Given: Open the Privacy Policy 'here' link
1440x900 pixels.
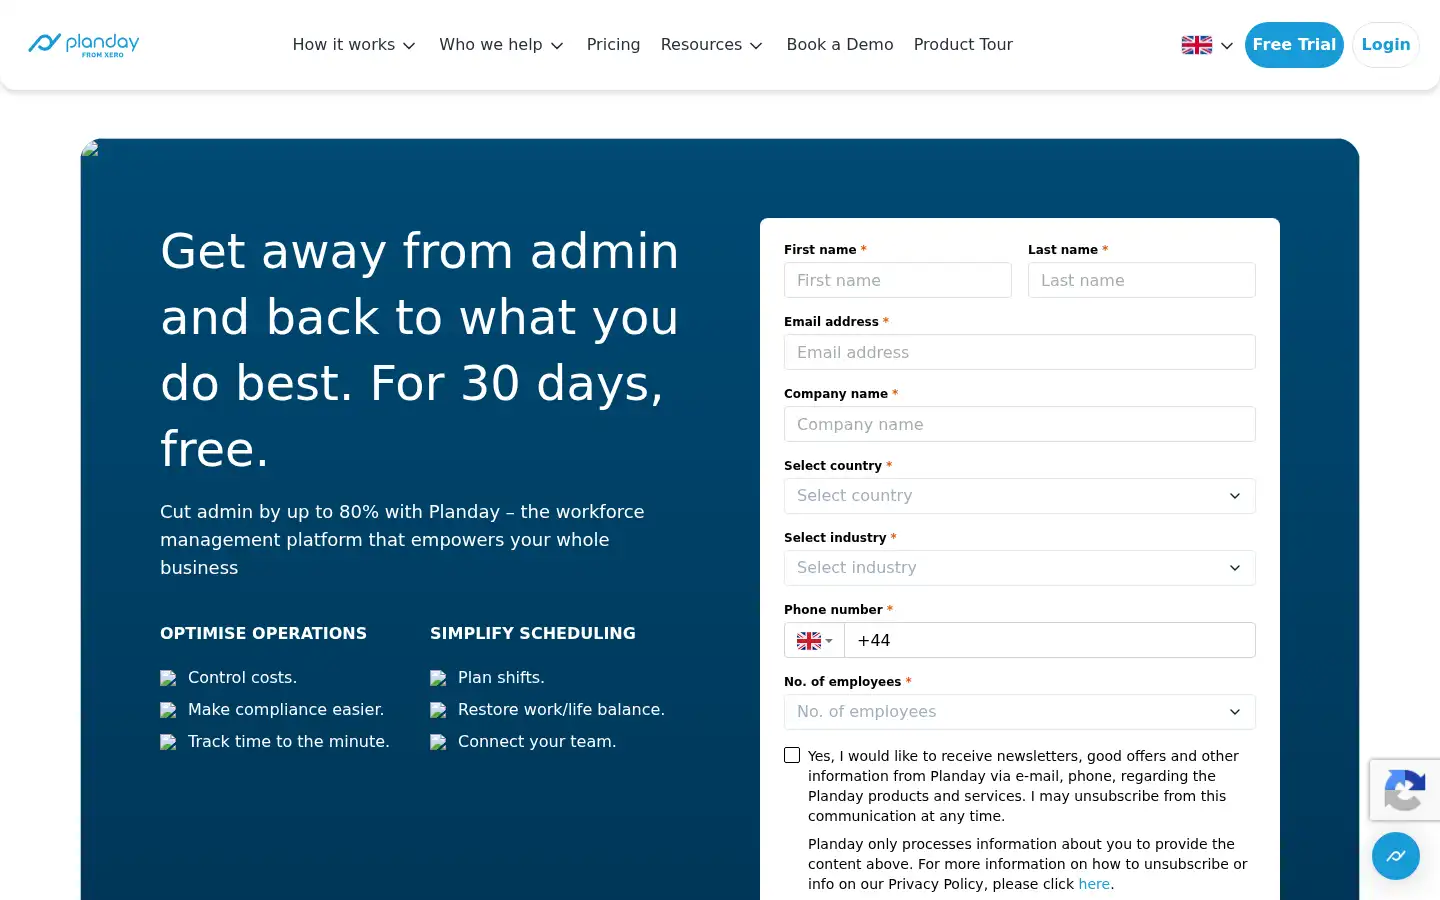Looking at the screenshot, I should [1094, 884].
